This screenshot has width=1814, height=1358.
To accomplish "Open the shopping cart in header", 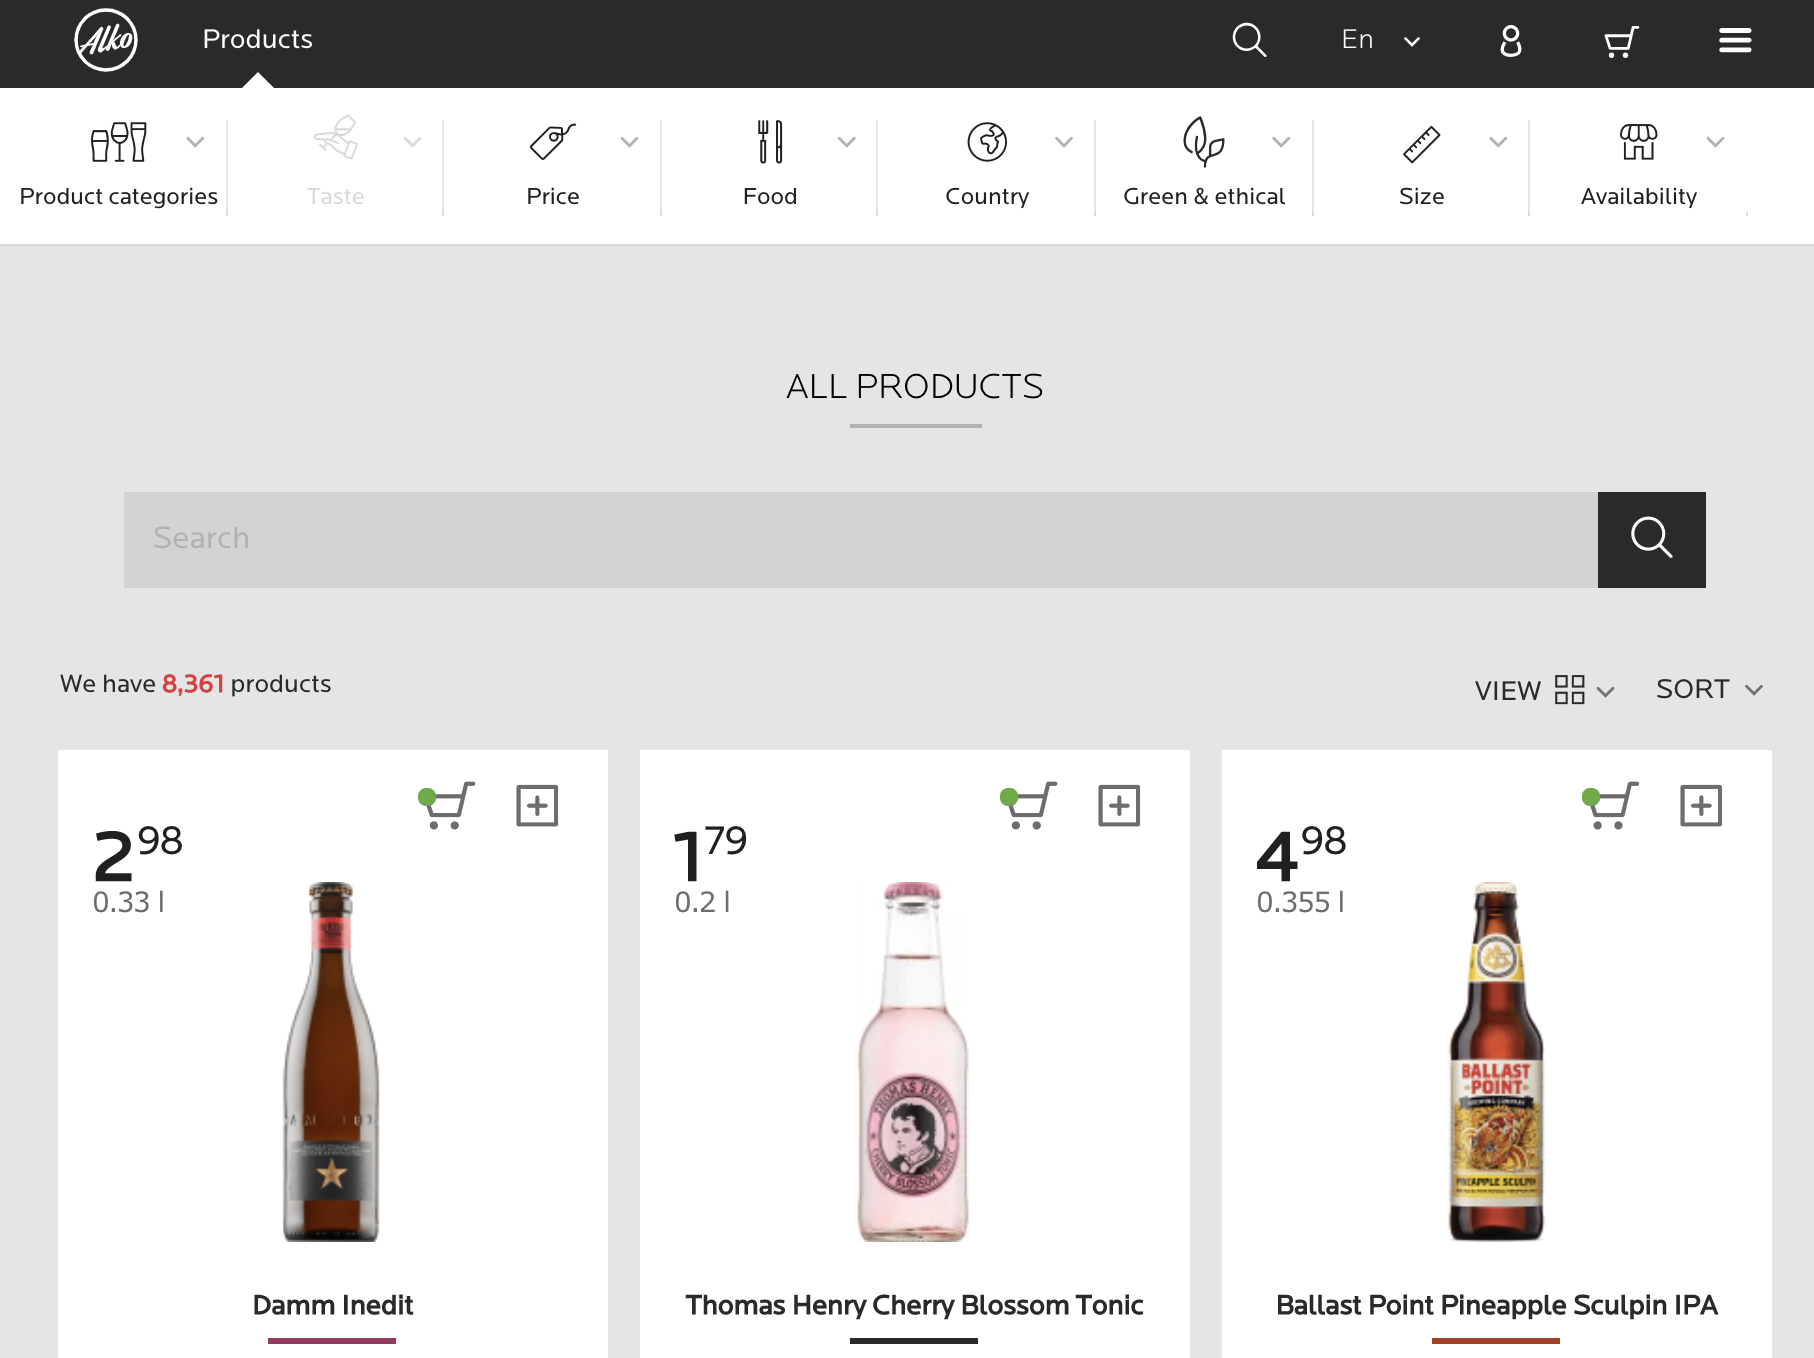I will tap(1621, 41).
